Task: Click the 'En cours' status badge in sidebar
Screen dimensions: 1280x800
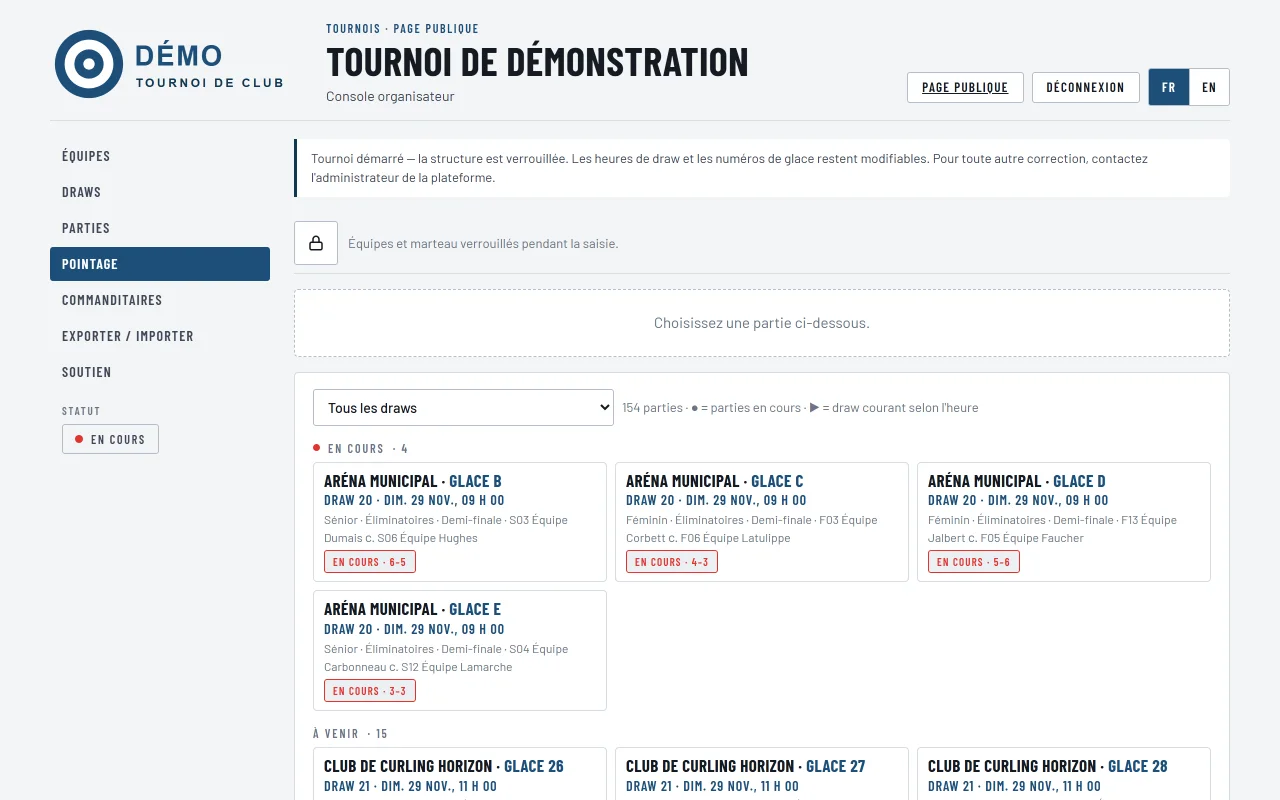Action: 110,439
